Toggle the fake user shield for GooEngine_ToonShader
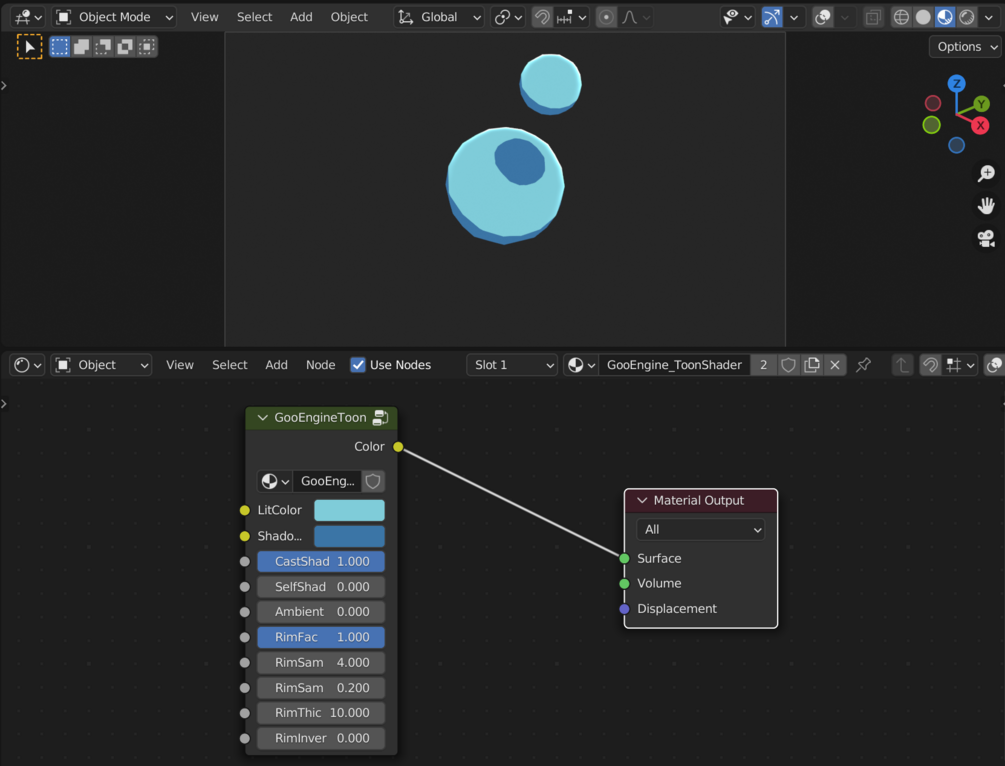This screenshot has height=766, width=1005. [x=788, y=364]
